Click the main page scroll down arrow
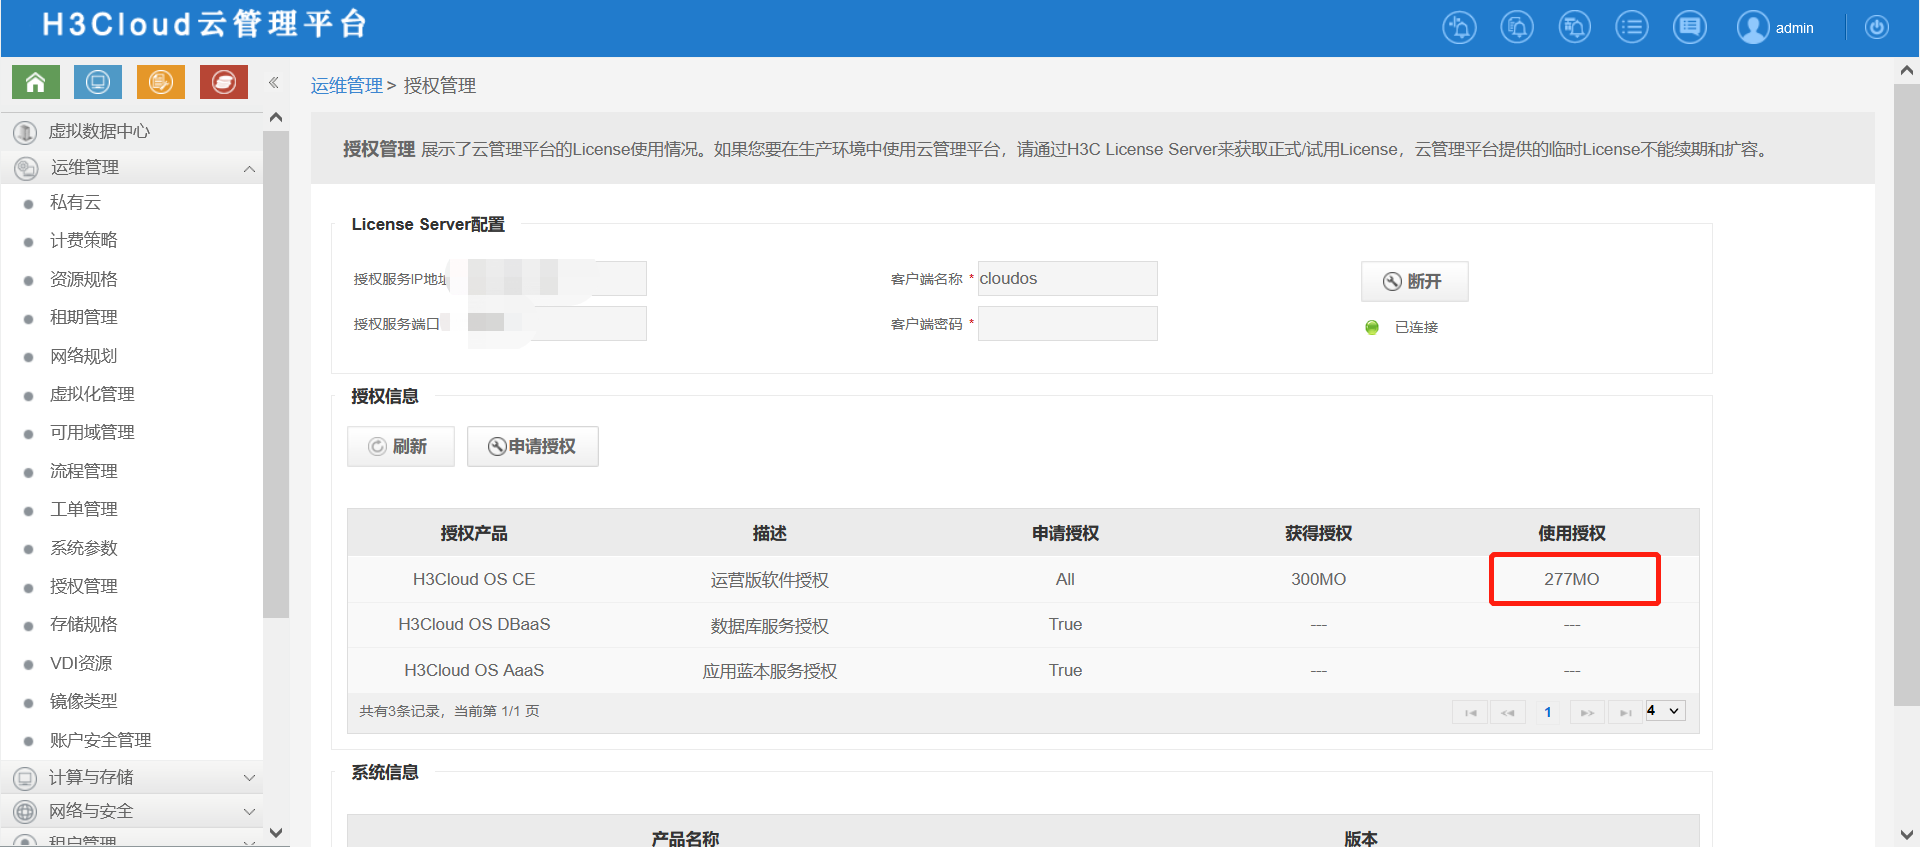 [x=1906, y=834]
